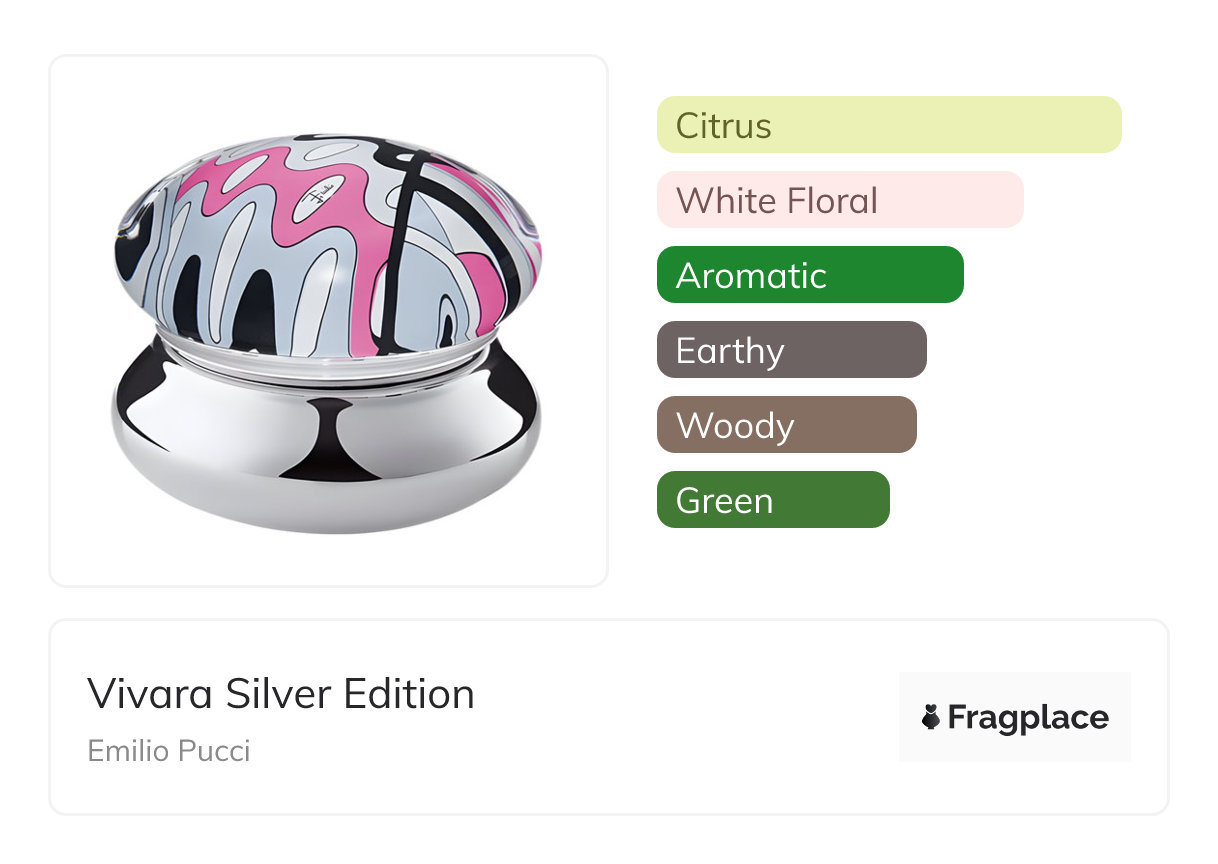The height and width of the screenshot is (864, 1218).
Task: Select the White Floral accord bar
Action: point(839,200)
